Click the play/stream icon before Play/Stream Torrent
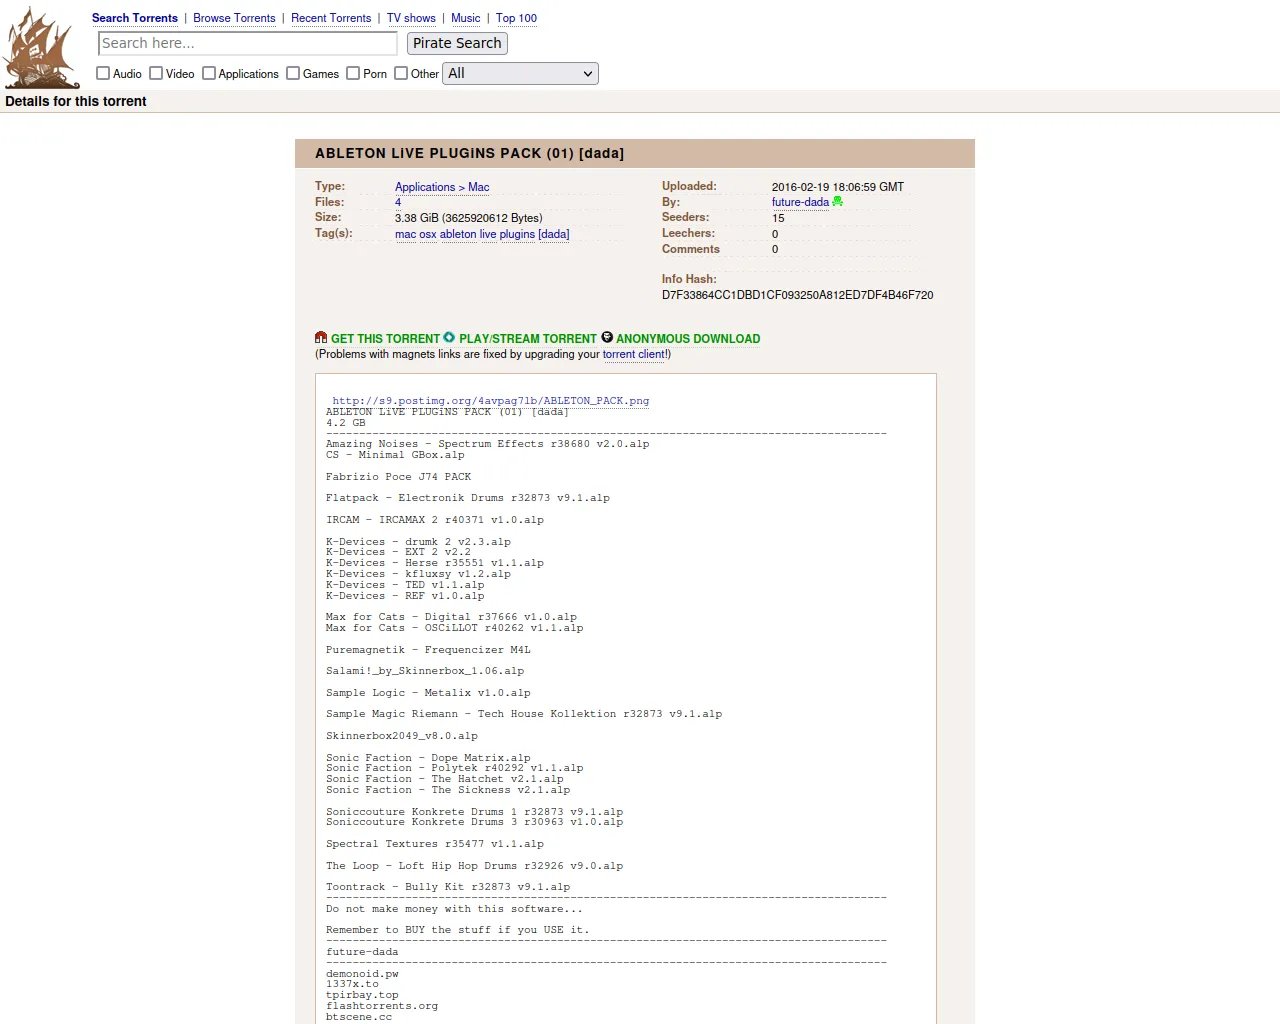Viewport: 1280px width, 1024px height. click(449, 338)
